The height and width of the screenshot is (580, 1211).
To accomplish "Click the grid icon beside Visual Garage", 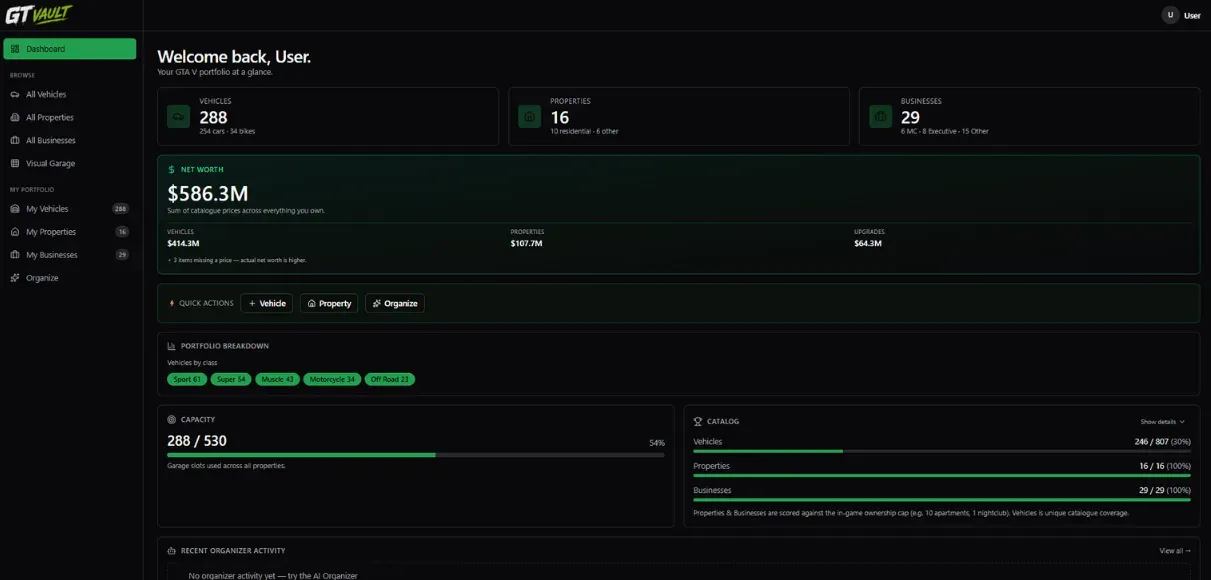I will click(x=15, y=163).
